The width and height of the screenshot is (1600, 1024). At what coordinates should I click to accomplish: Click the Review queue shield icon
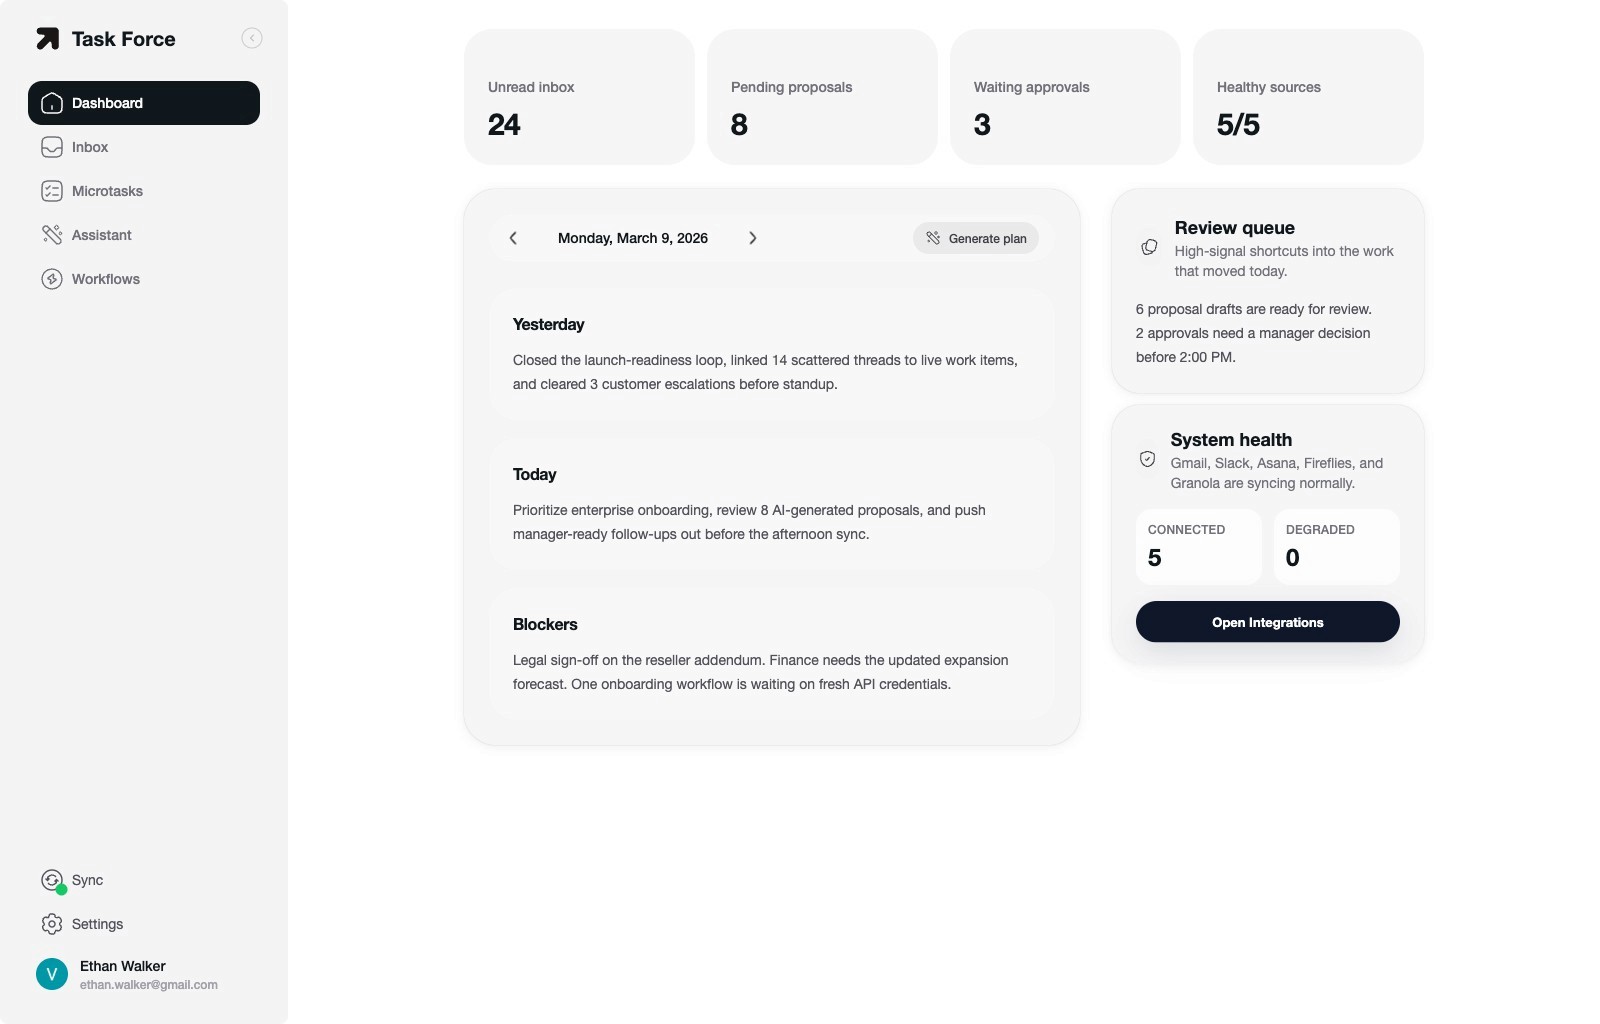click(1149, 247)
